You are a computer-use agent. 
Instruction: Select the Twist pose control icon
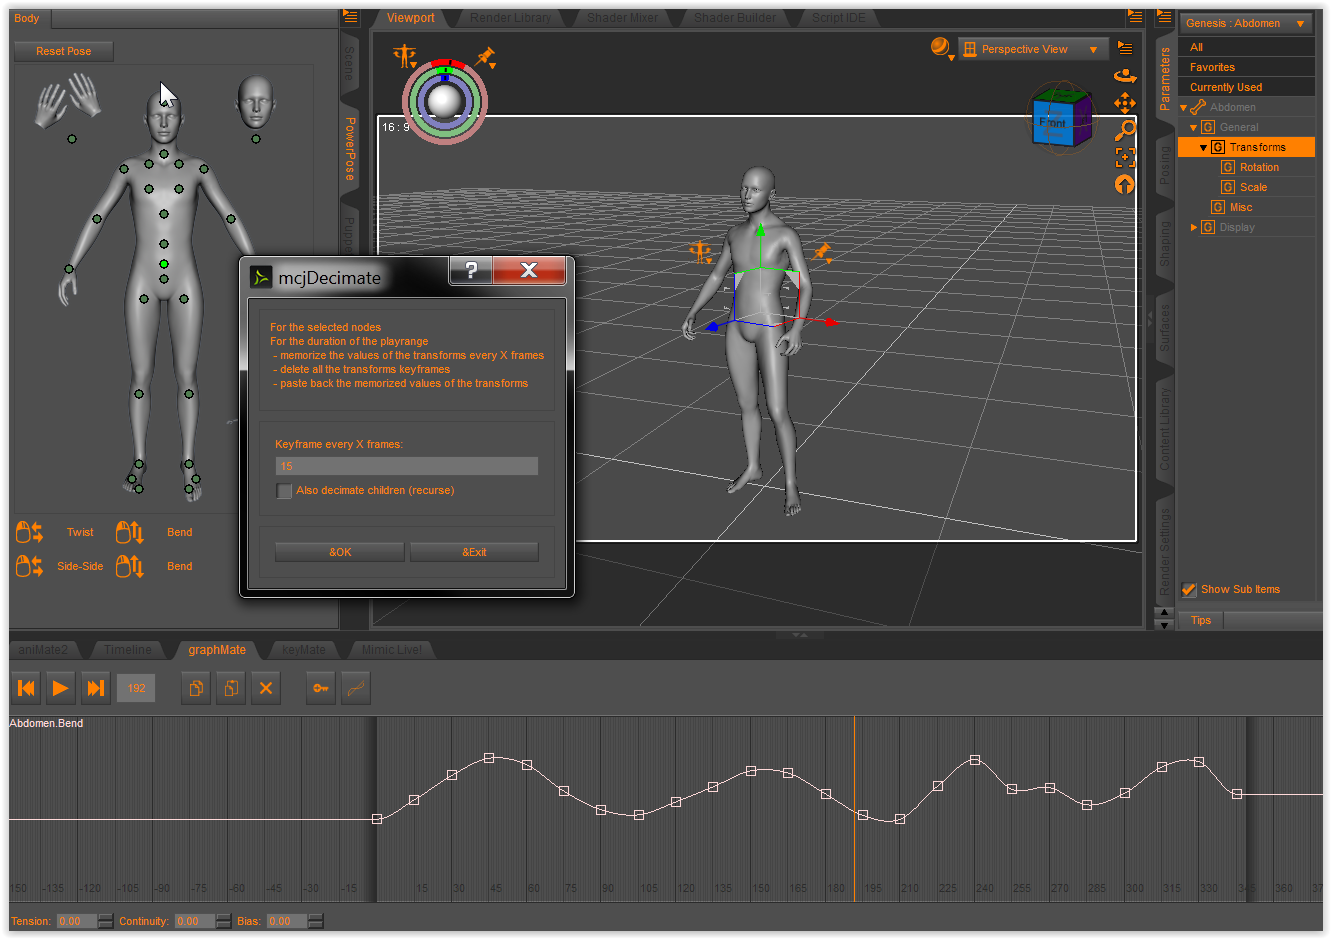(x=29, y=531)
